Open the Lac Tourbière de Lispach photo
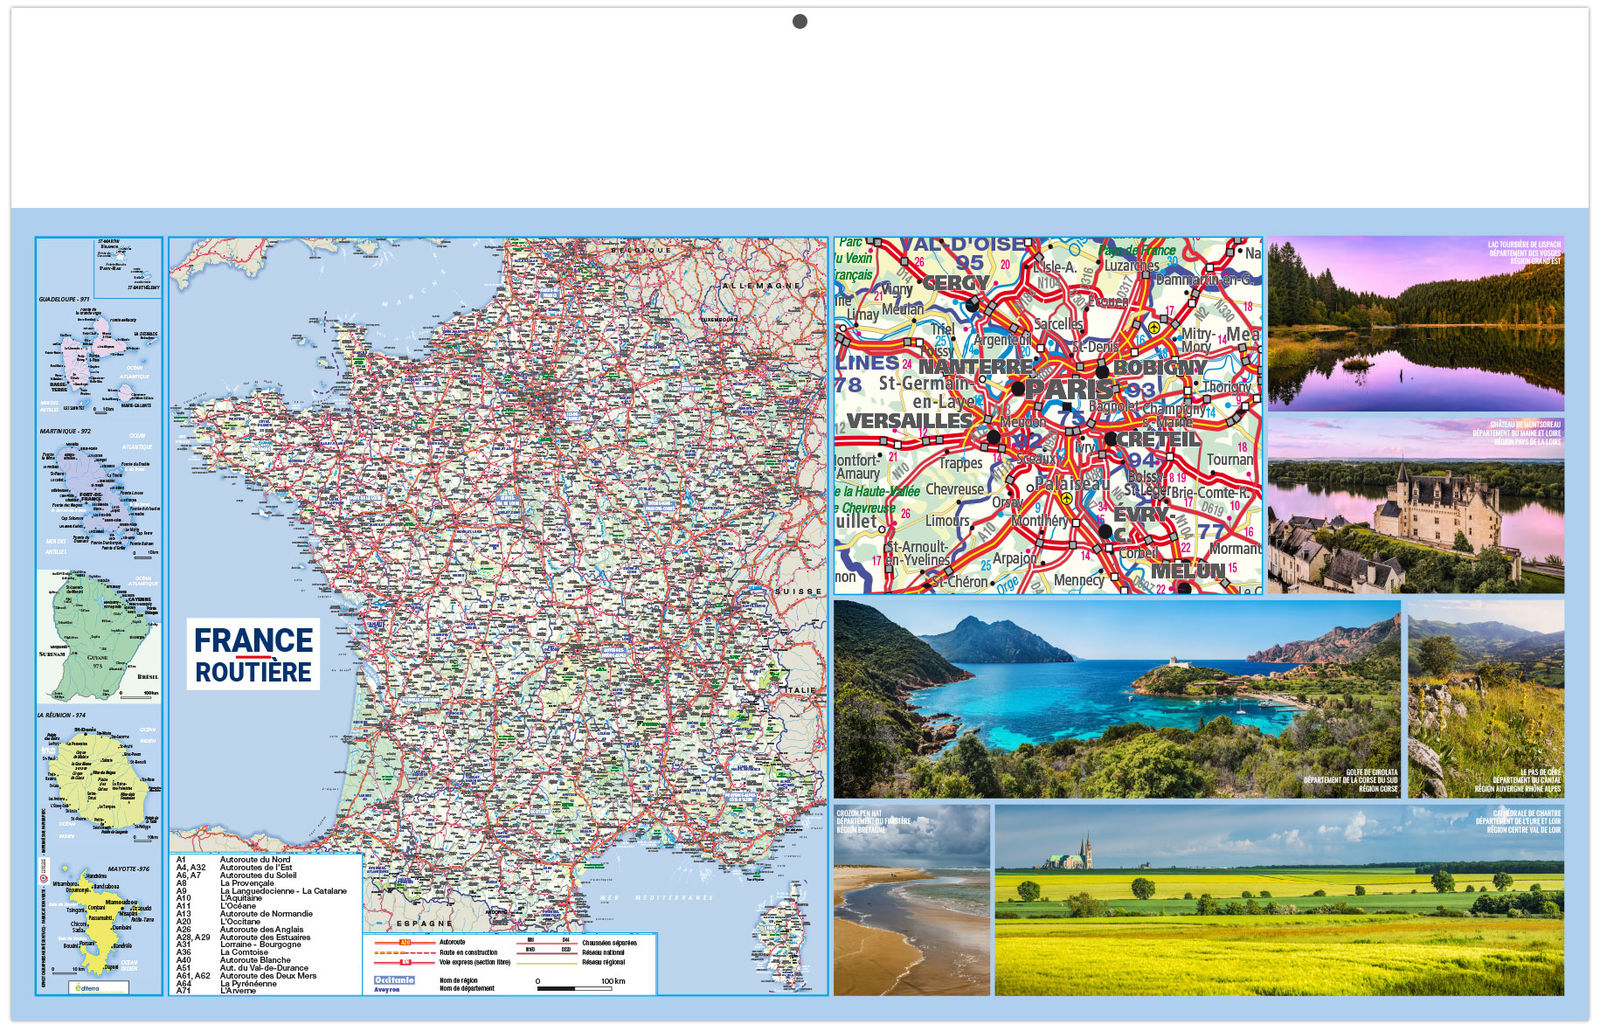This screenshot has width=1600, height=1031. [x=1415, y=324]
